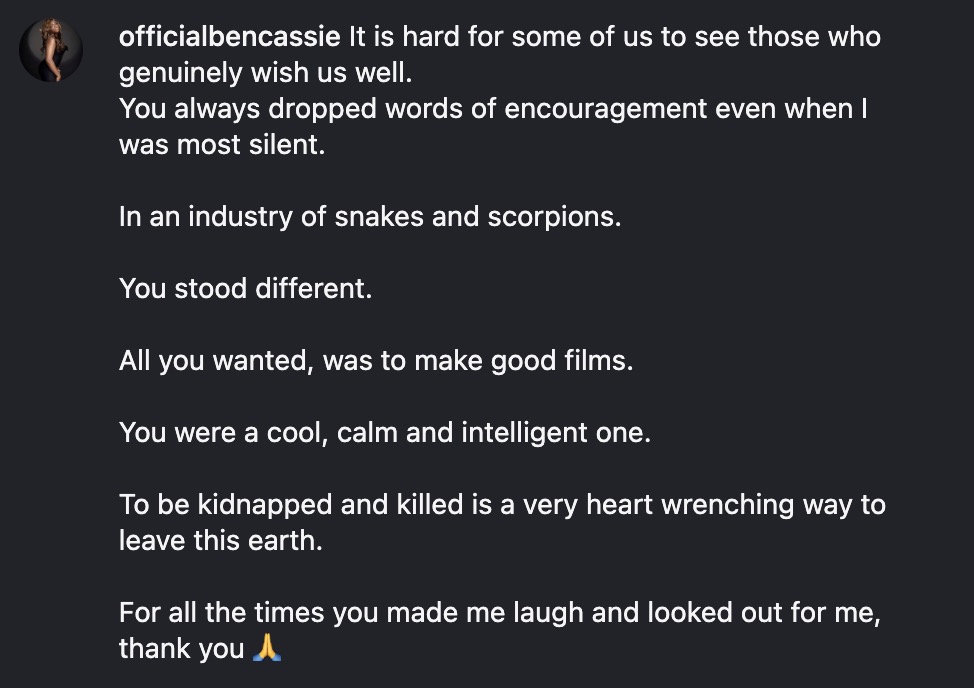Click the text "leave this earth."
This screenshot has height=688, width=974.
click(221, 540)
